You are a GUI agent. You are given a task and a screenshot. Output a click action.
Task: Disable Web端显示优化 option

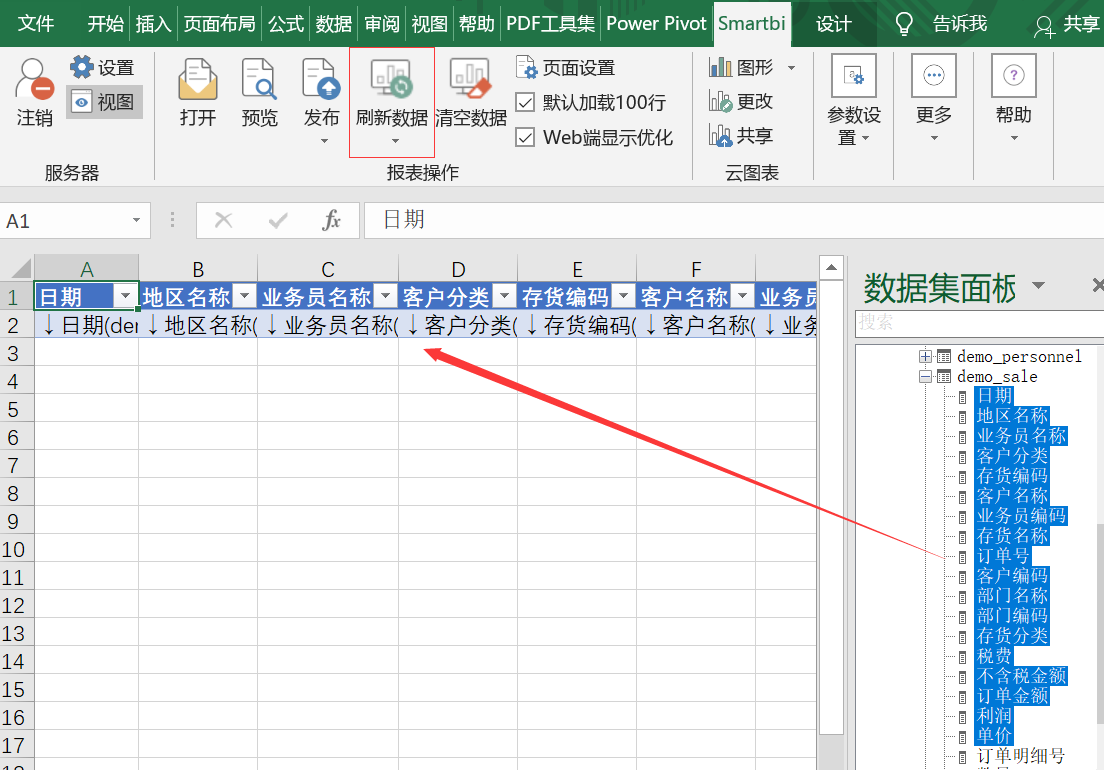click(x=524, y=137)
